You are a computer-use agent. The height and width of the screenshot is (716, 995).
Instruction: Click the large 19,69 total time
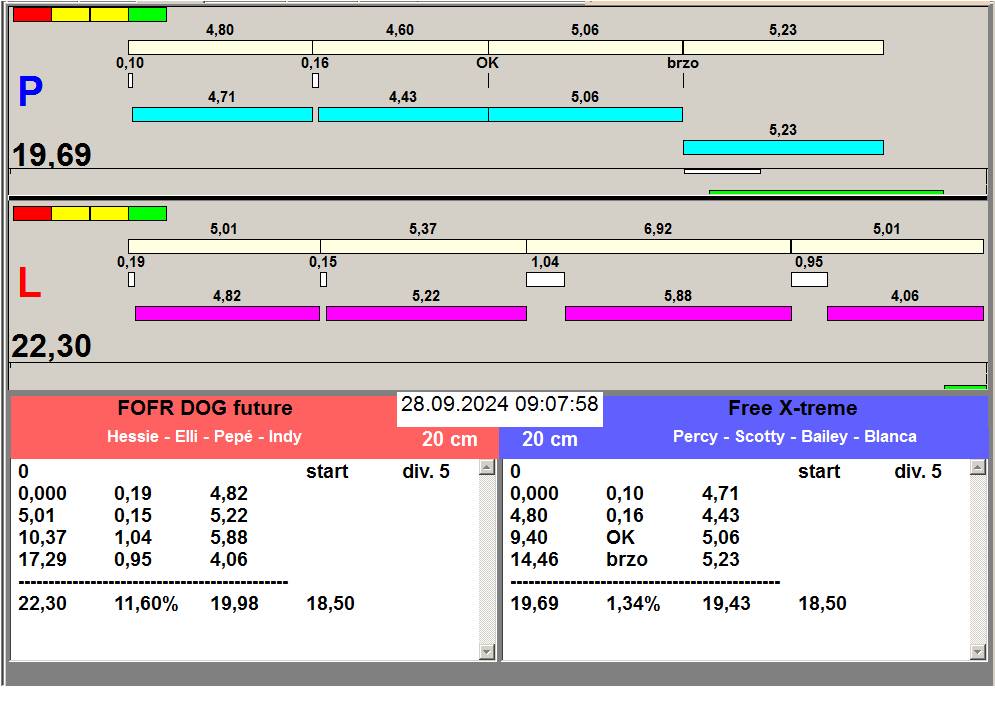51,154
